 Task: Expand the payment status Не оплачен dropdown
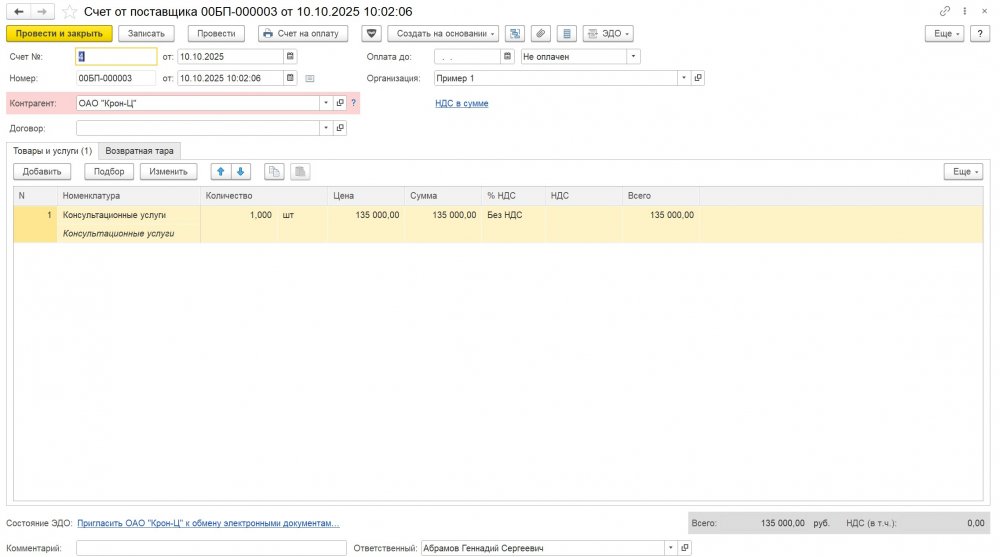(633, 57)
